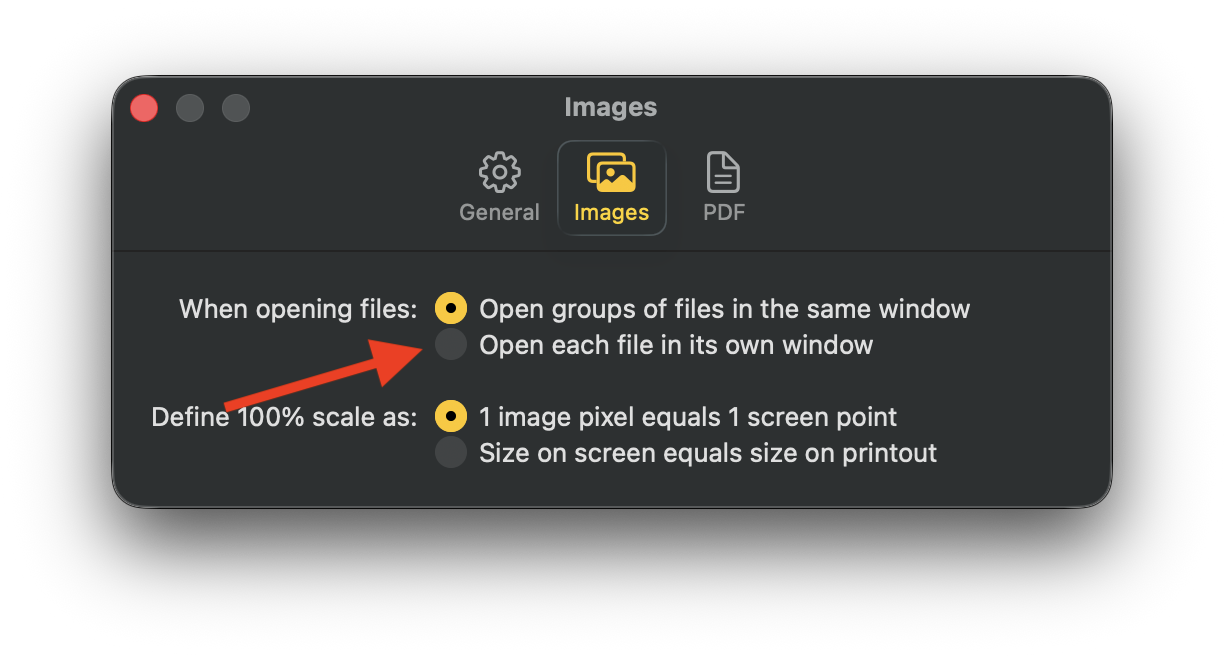Click the gray zoom window button
1224x656 pixels.
click(236, 108)
